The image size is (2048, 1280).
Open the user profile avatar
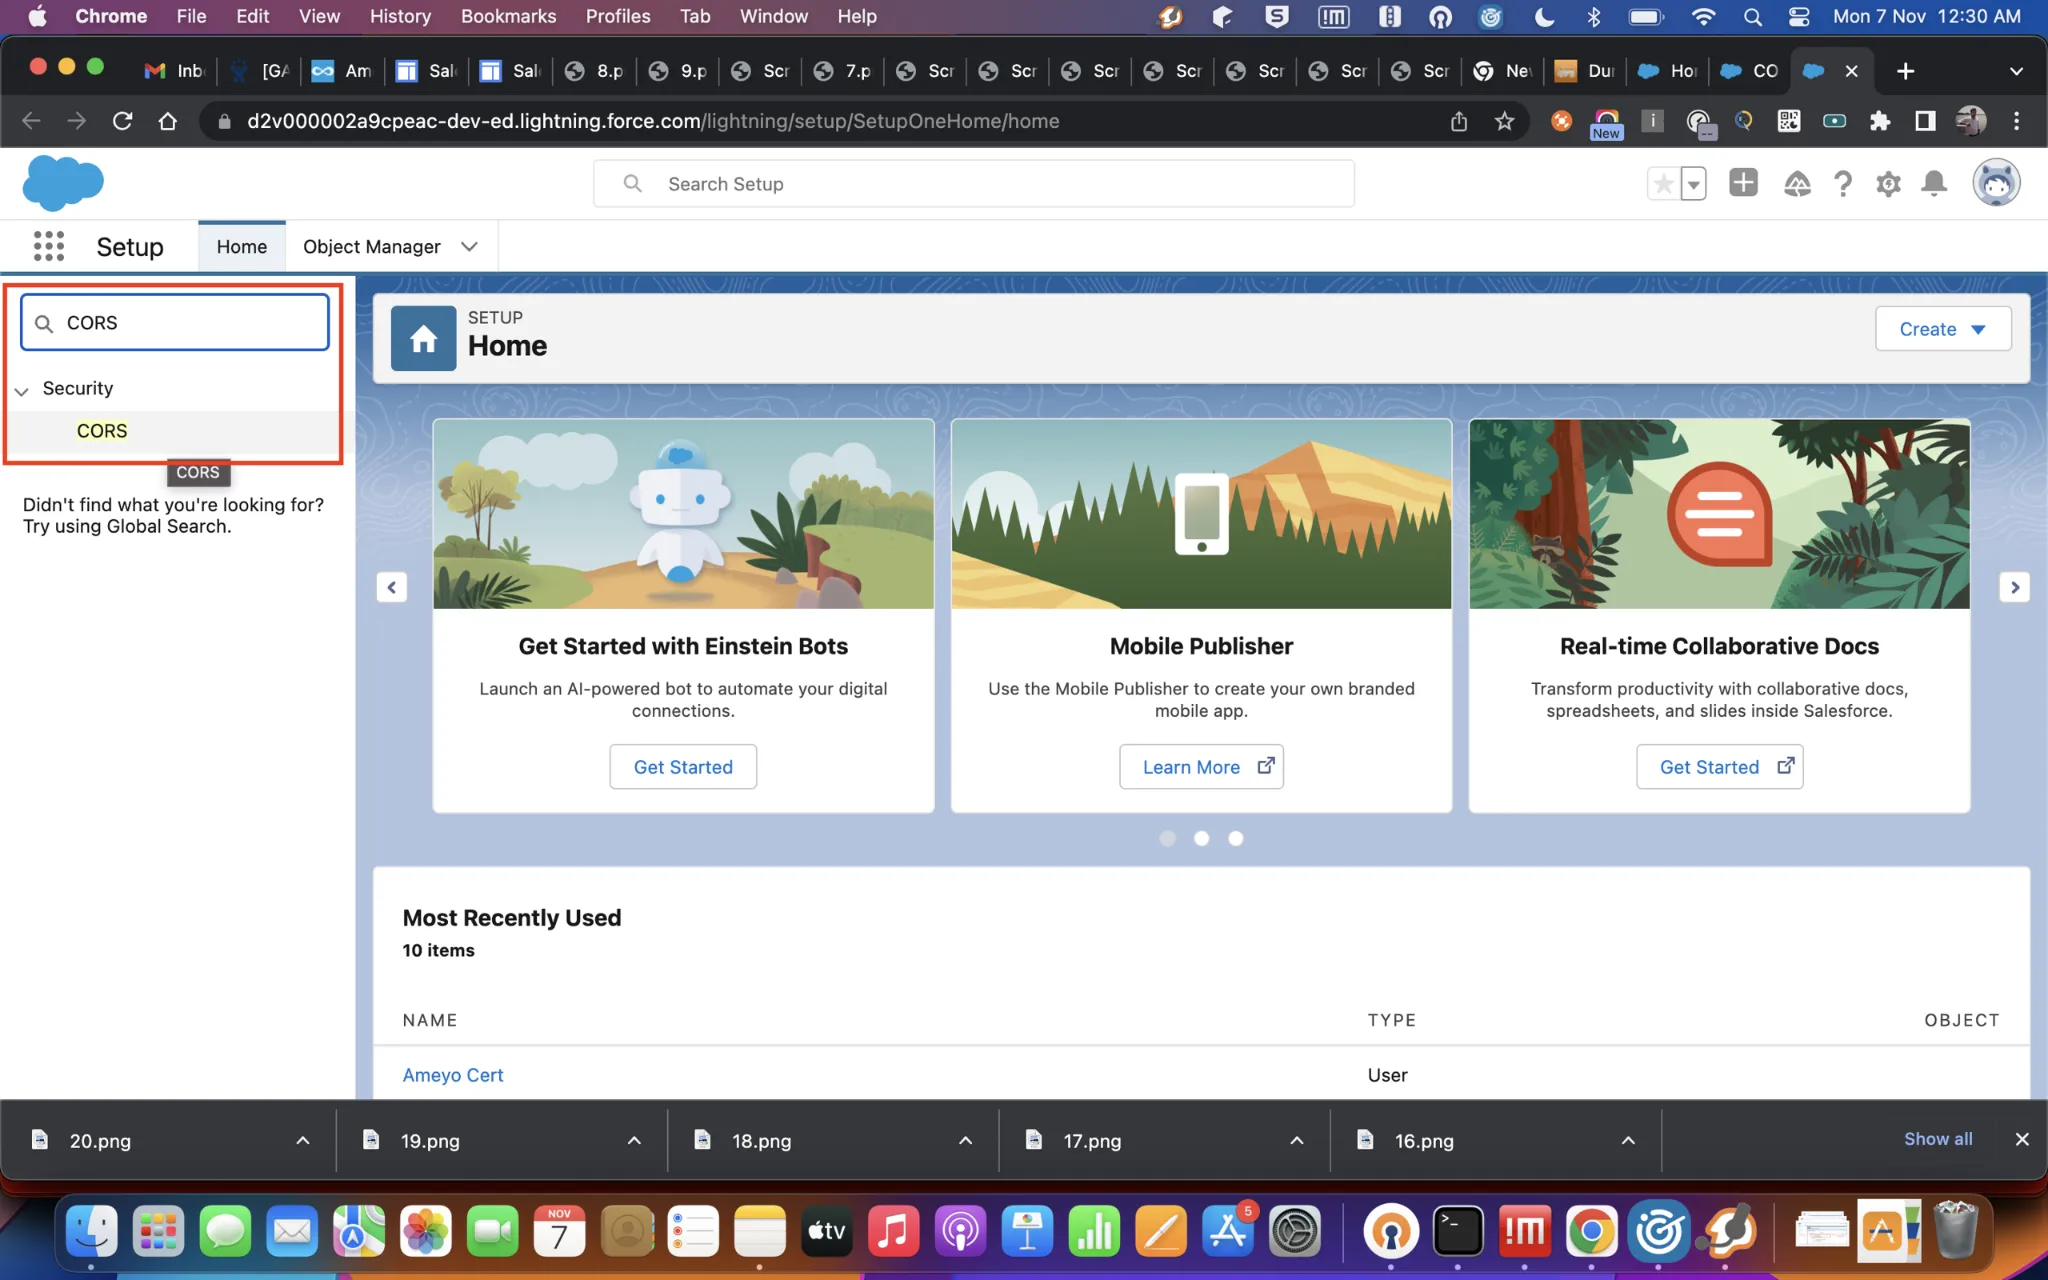1996,183
